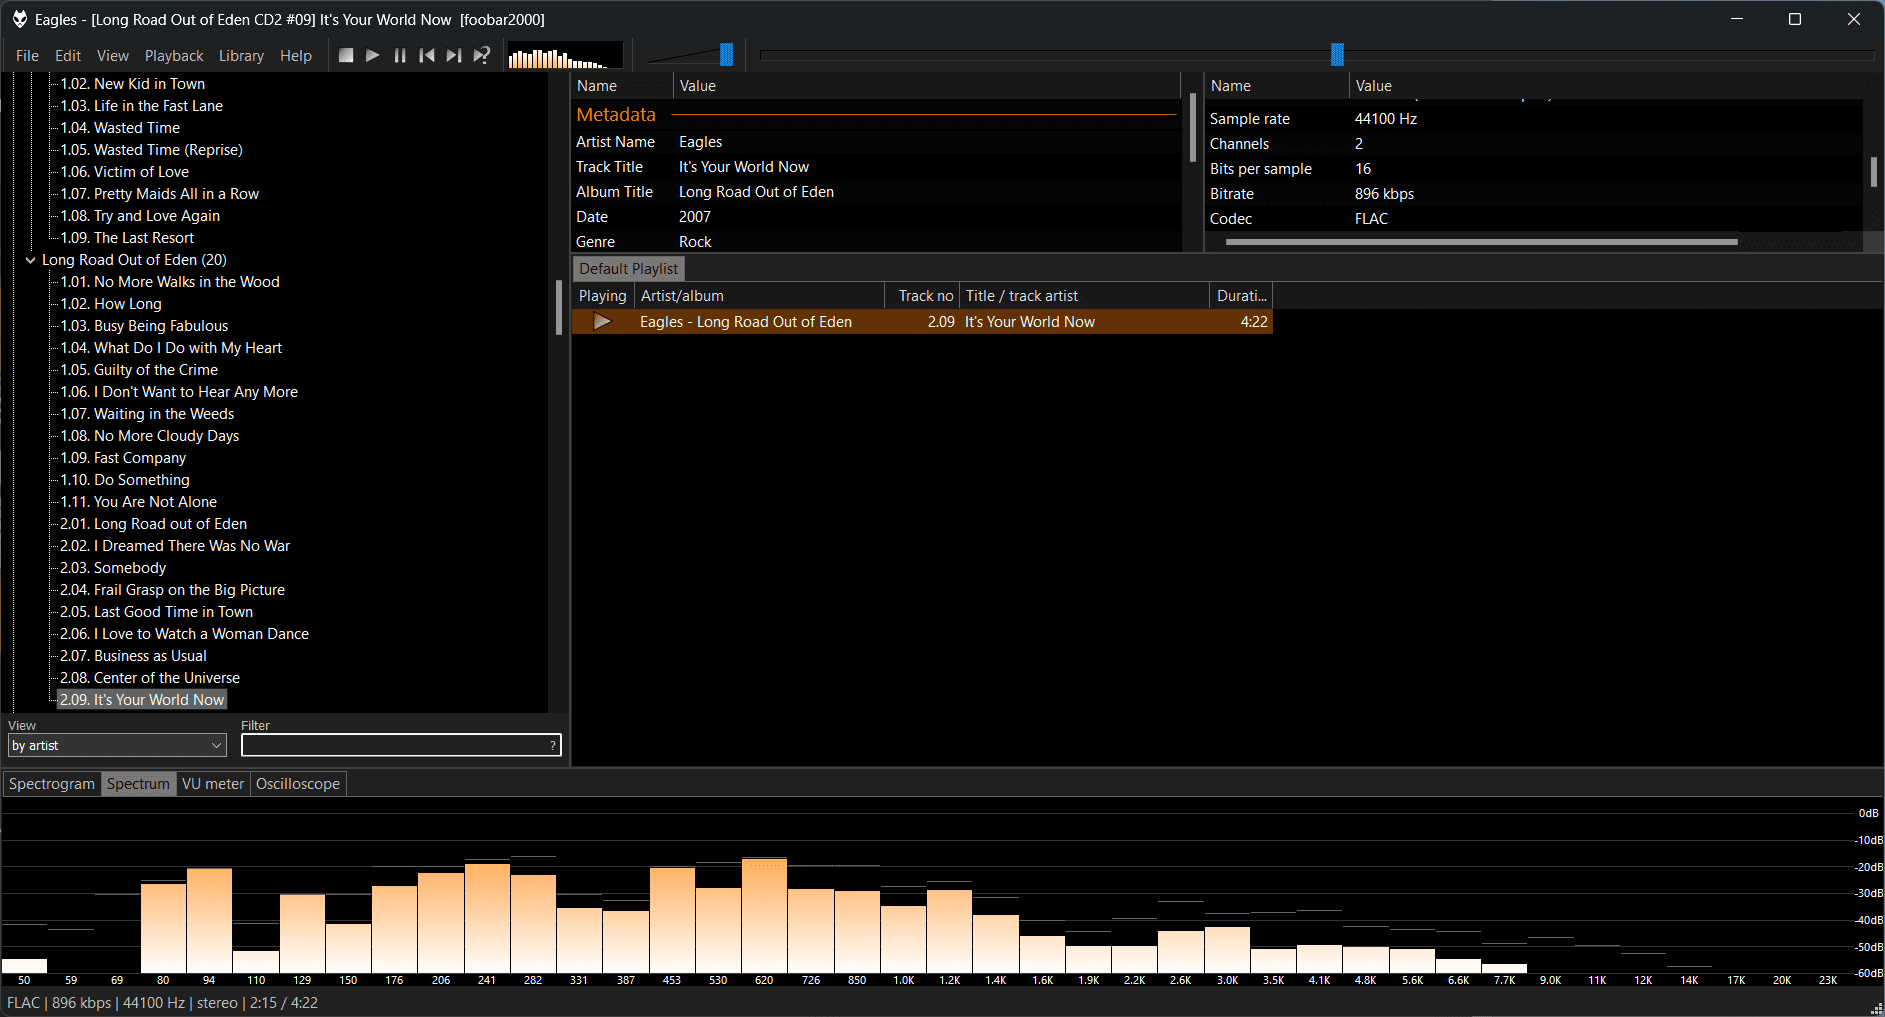
Task: Select '1.05. Guilty of the Crime'
Action: pyautogui.click(x=139, y=370)
